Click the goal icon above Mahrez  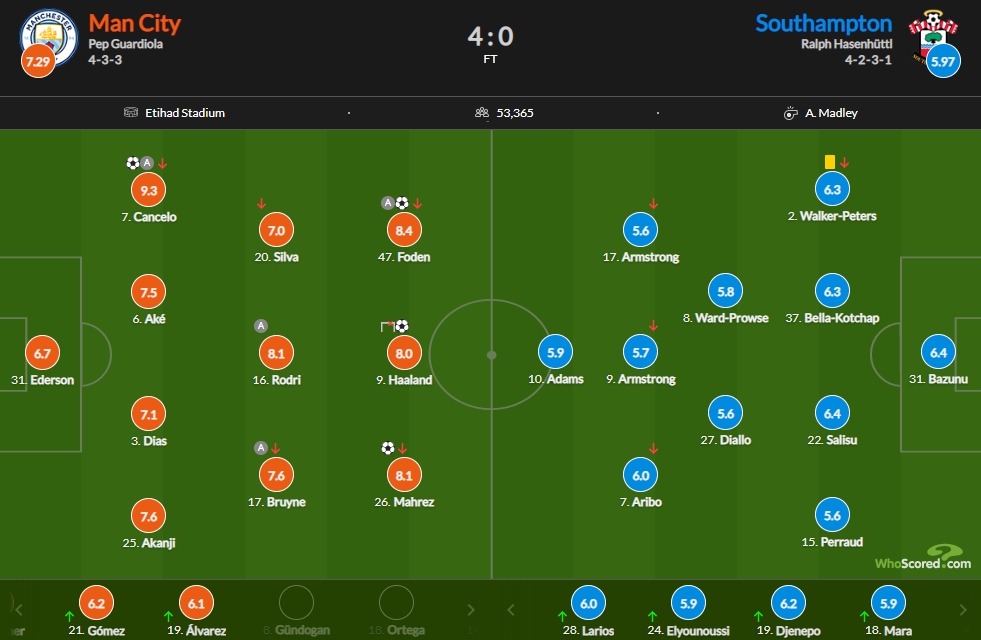[x=388, y=448]
